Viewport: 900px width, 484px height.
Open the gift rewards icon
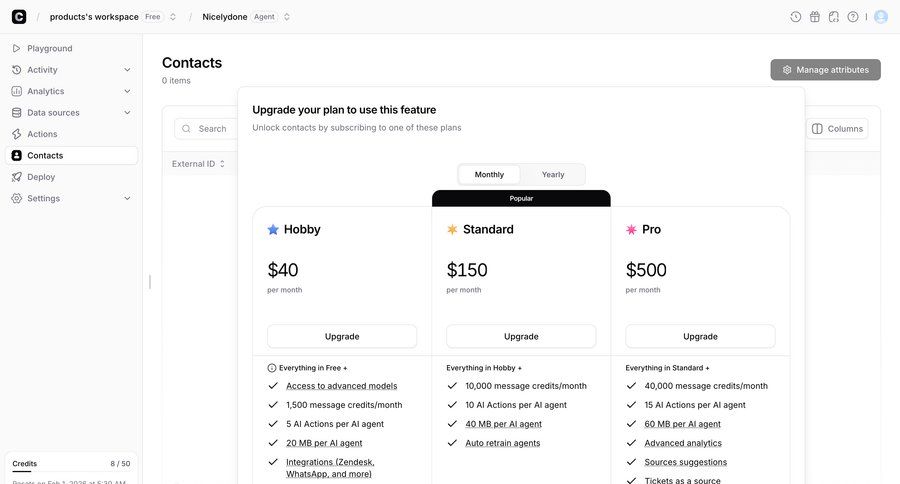coord(814,17)
